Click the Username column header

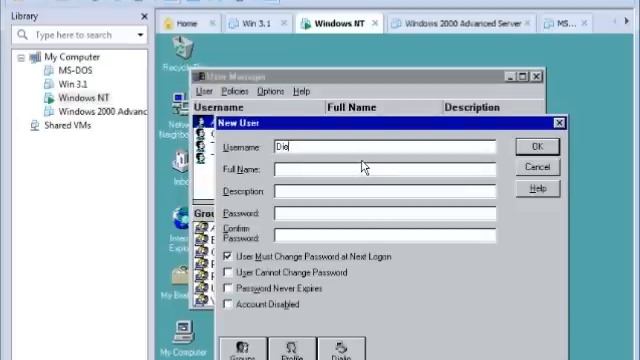259,107
